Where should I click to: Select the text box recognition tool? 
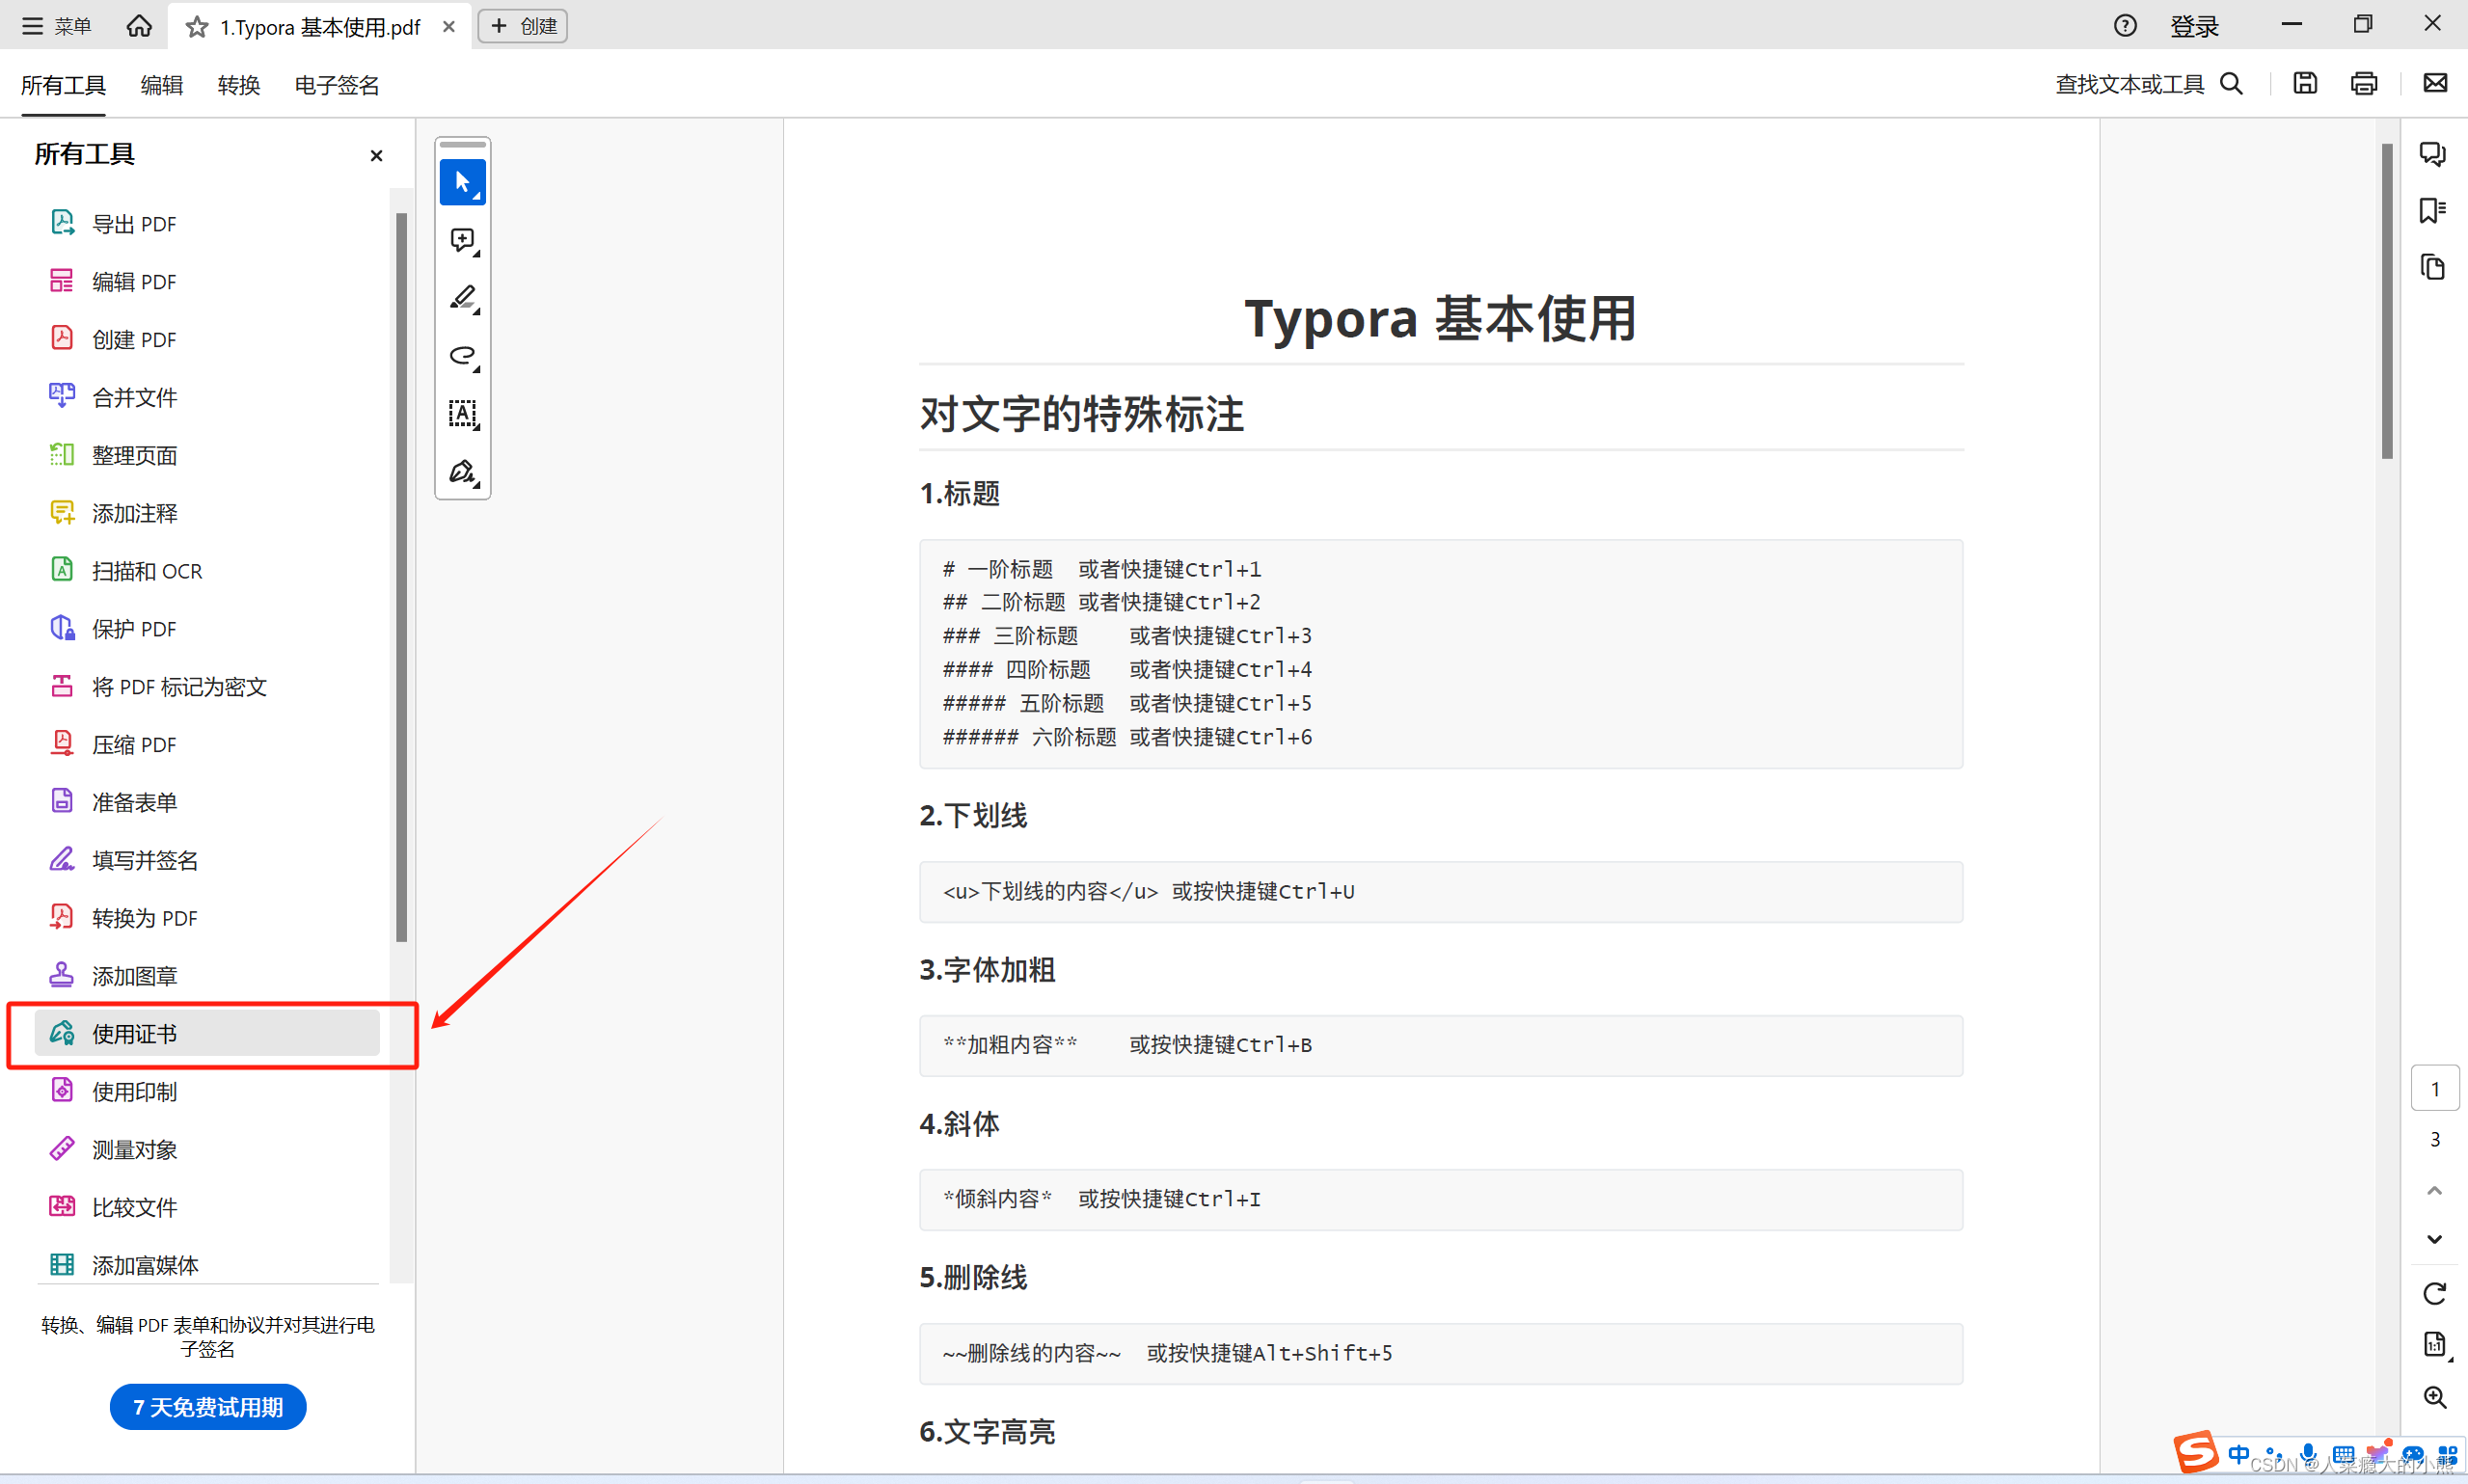click(x=462, y=414)
